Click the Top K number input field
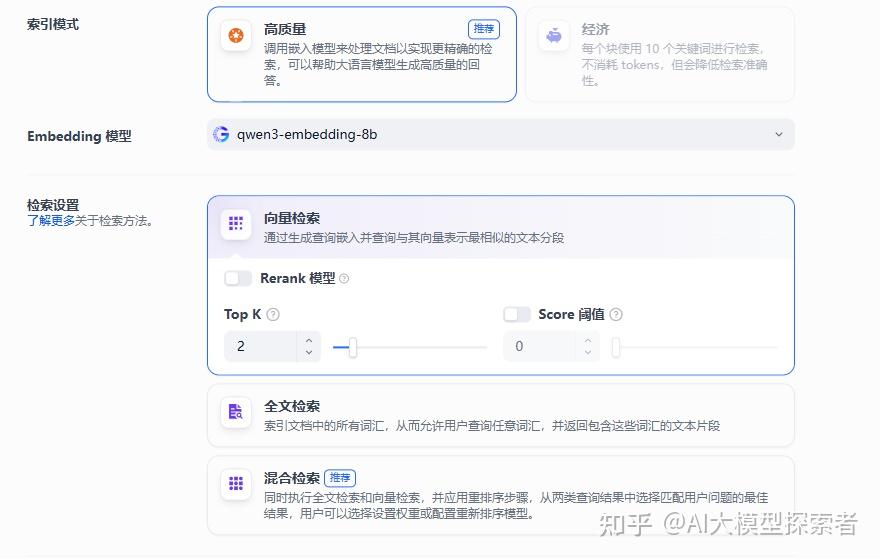880x559 pixels. (x=262, y=347)
